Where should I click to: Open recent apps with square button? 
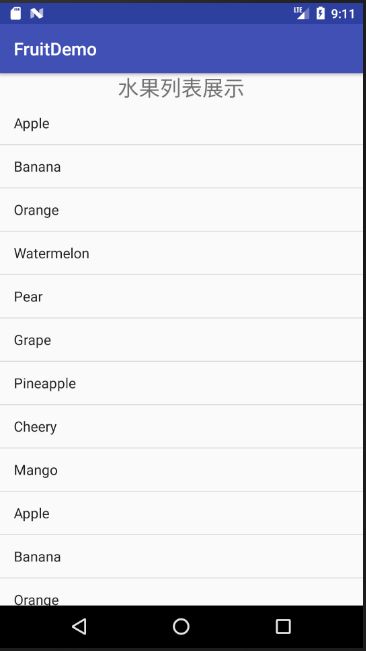283,626
